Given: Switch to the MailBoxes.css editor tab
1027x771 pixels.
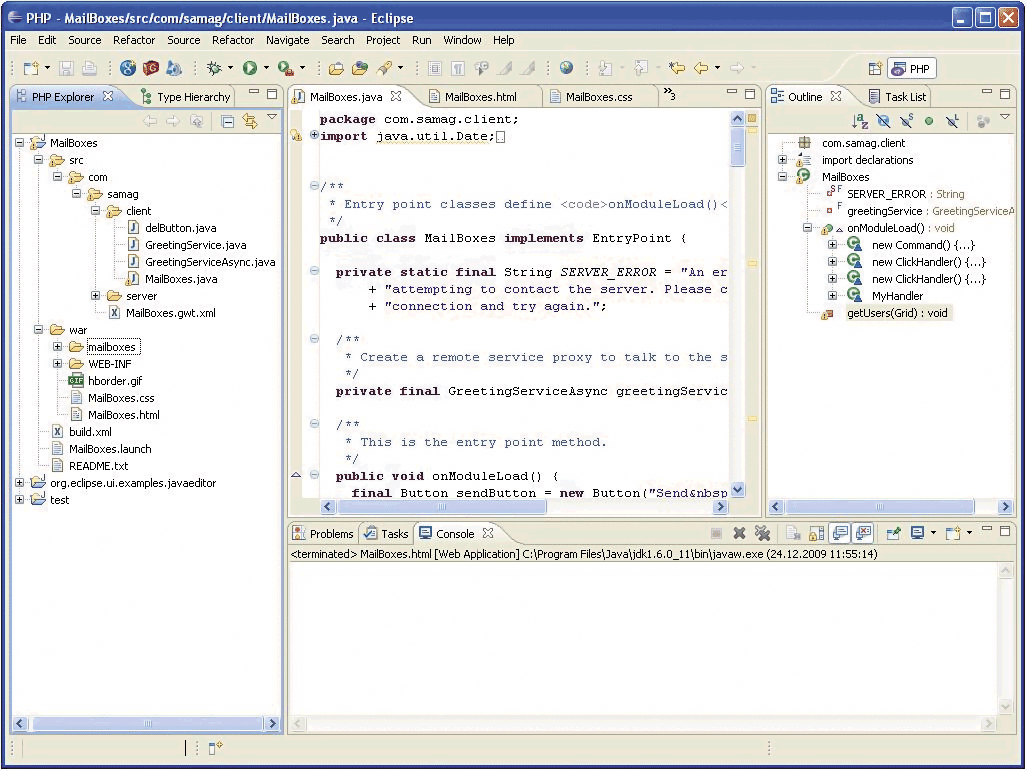Looking at the screenshot, I should pos(598,97).
